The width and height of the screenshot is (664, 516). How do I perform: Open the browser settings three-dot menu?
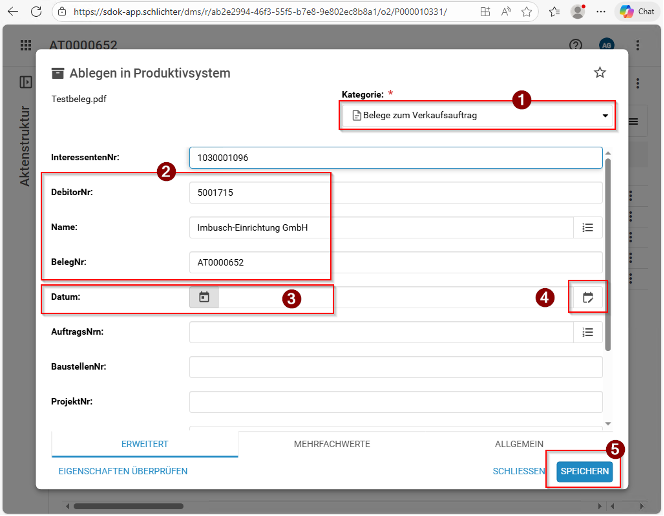click(x=601, y=12)
